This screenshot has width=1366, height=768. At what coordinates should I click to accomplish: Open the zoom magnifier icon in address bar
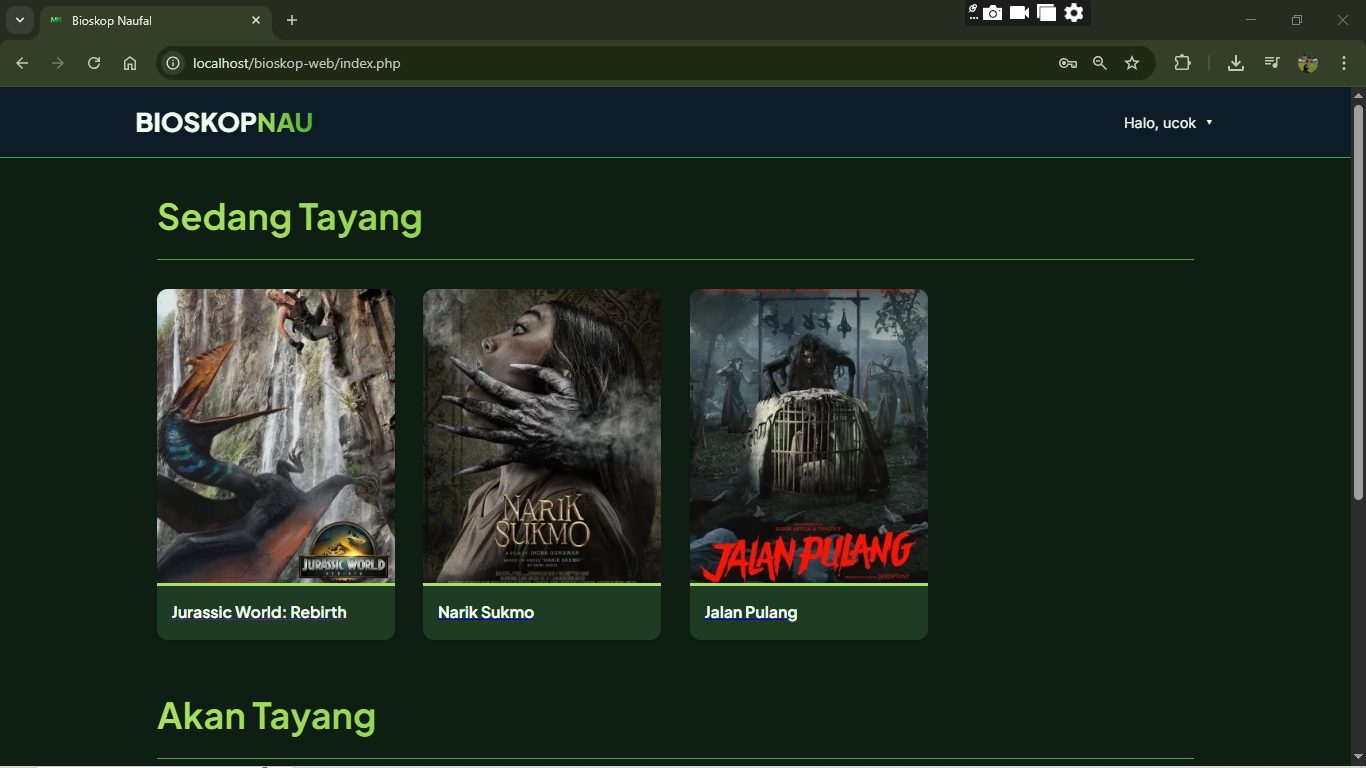[x=1100, y=63]
